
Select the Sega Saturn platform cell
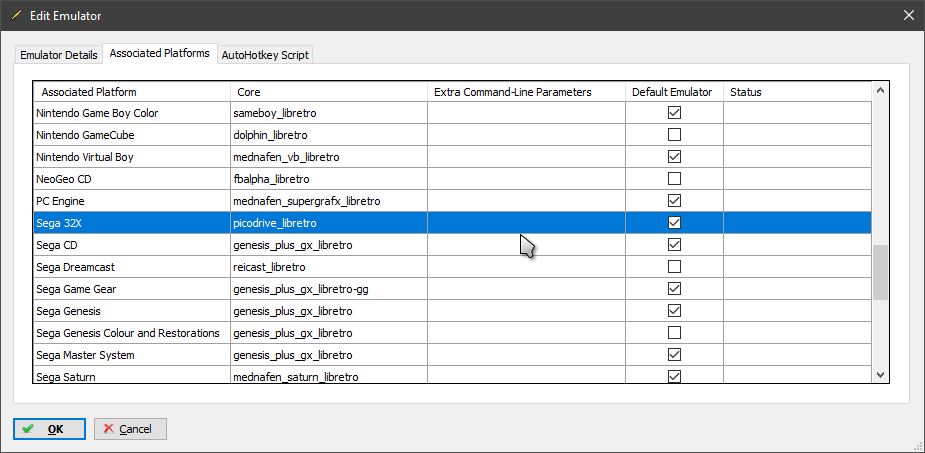pyautogui.click(x=132, y=375)
